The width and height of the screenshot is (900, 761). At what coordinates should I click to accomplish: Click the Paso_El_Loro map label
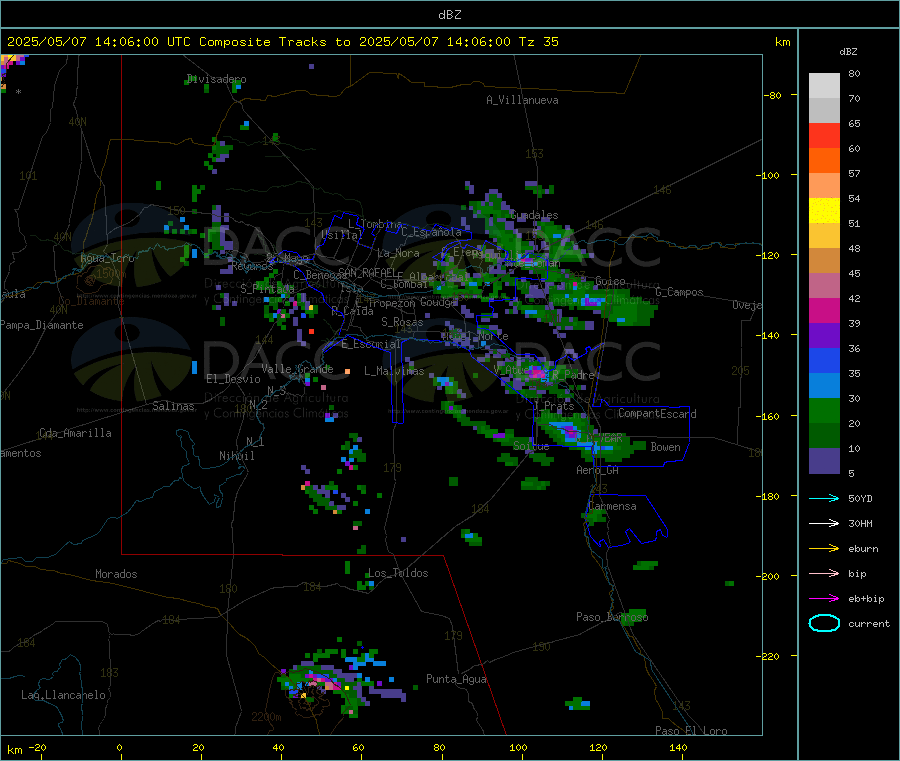point(691,731)
